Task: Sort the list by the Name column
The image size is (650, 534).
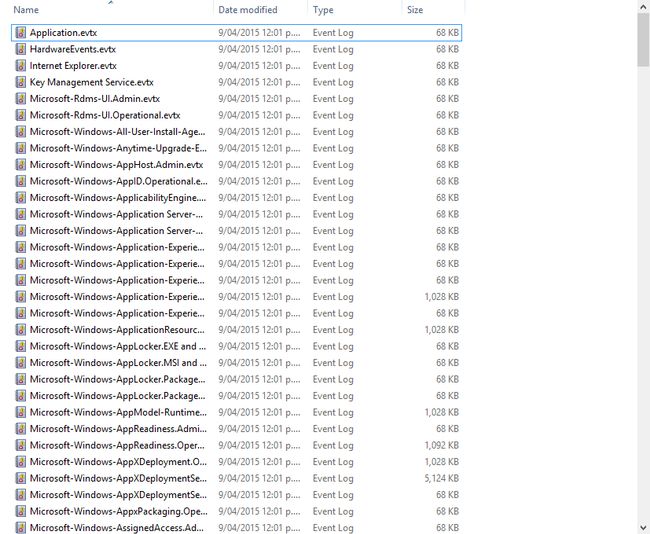Action: (x=26, y=10)
